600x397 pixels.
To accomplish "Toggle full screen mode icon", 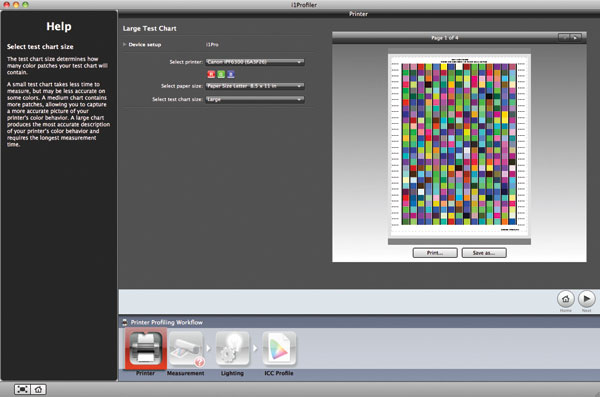I will (22, 389).
